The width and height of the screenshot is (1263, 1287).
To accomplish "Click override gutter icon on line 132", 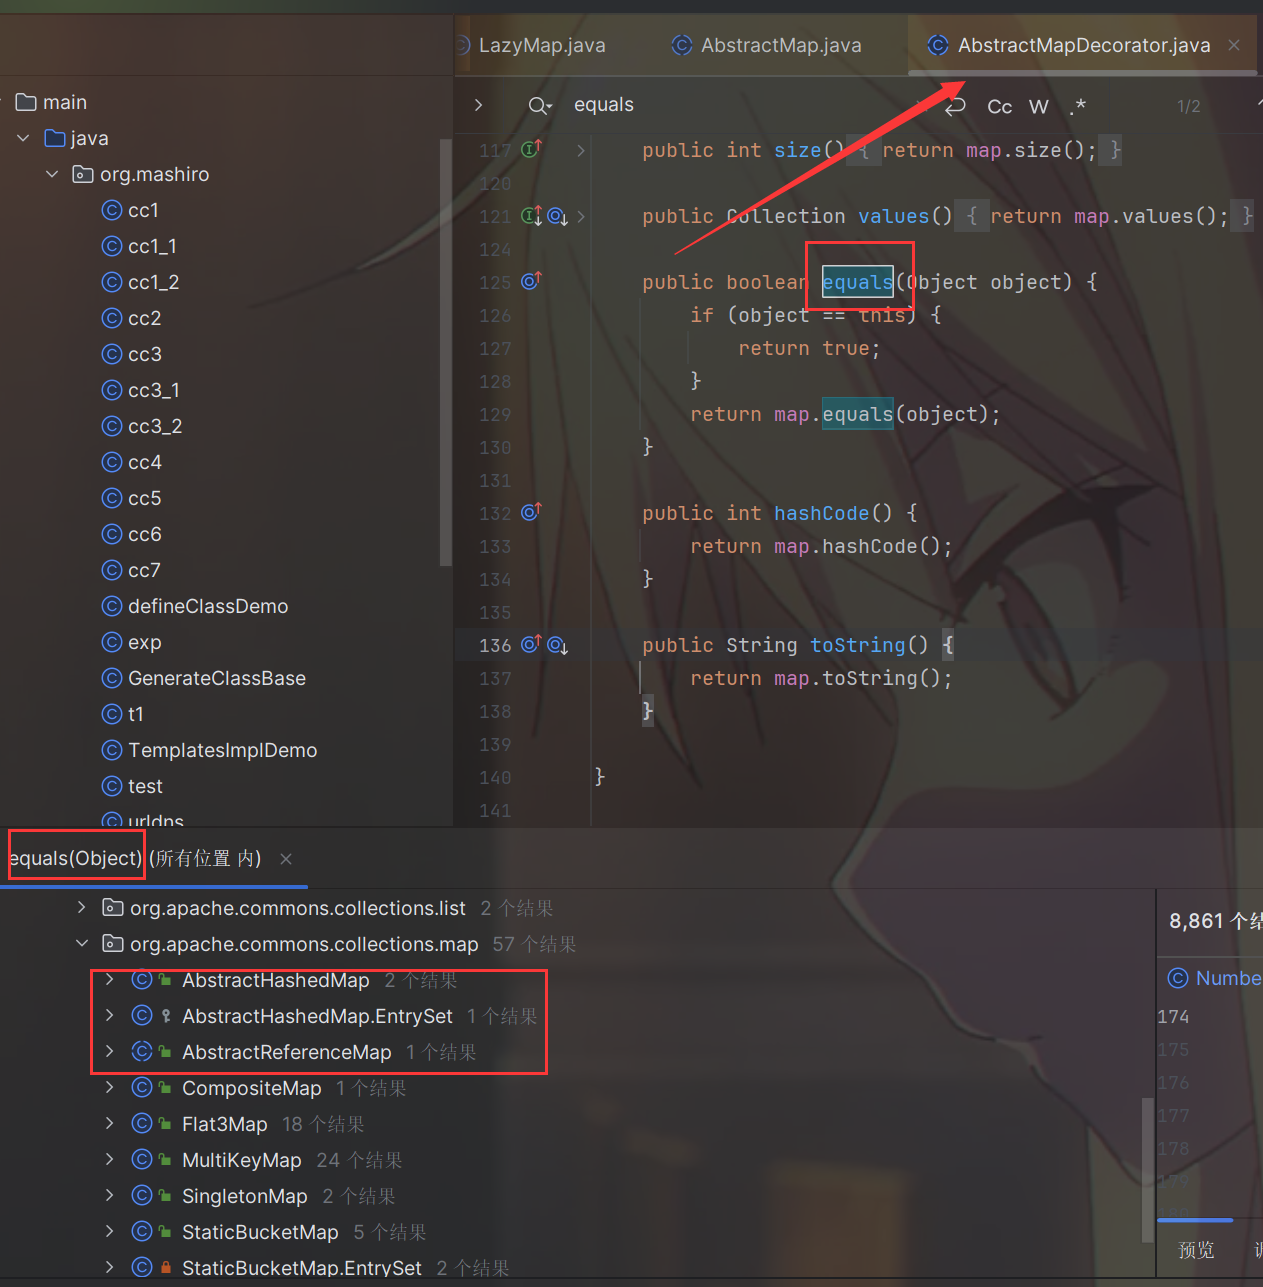I will [x=531, y=512].
